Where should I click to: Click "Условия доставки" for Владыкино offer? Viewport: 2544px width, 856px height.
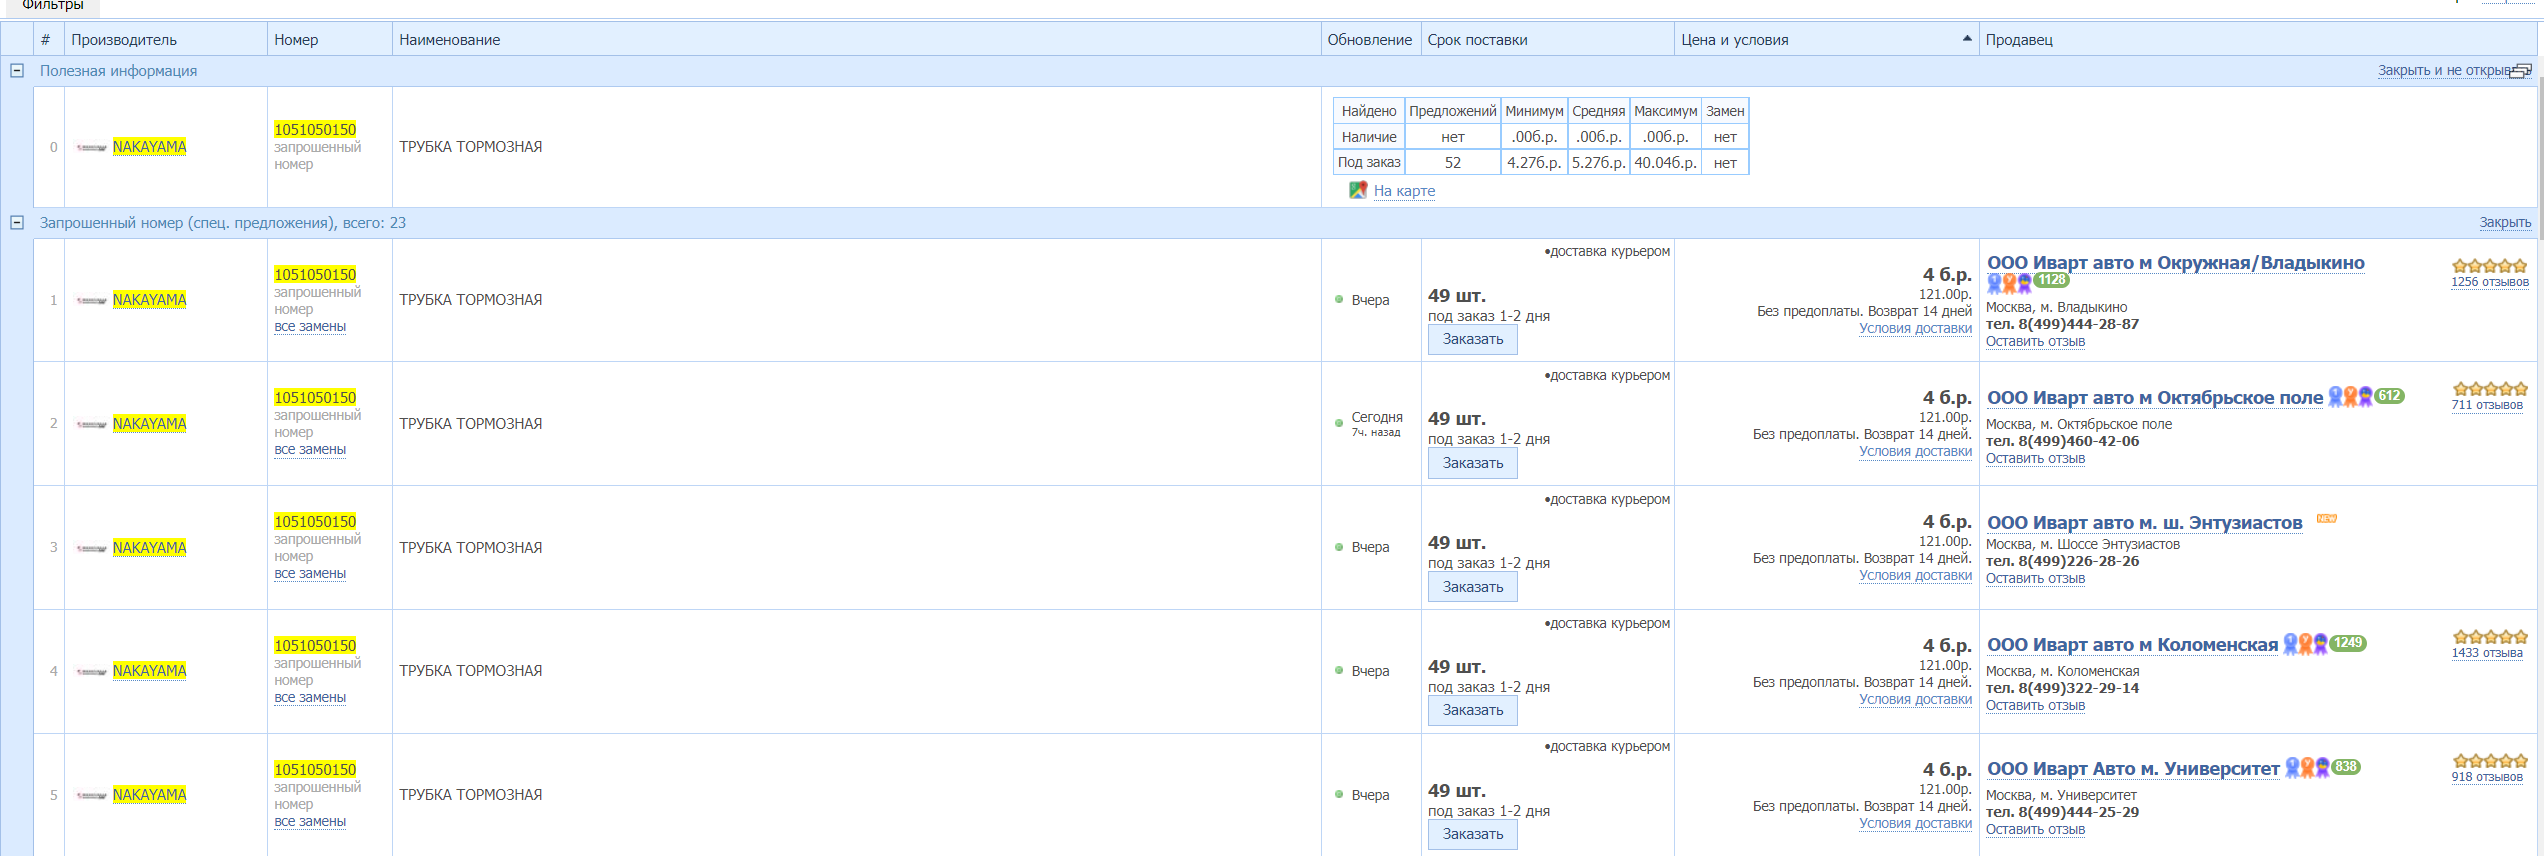click(1915, 328)
